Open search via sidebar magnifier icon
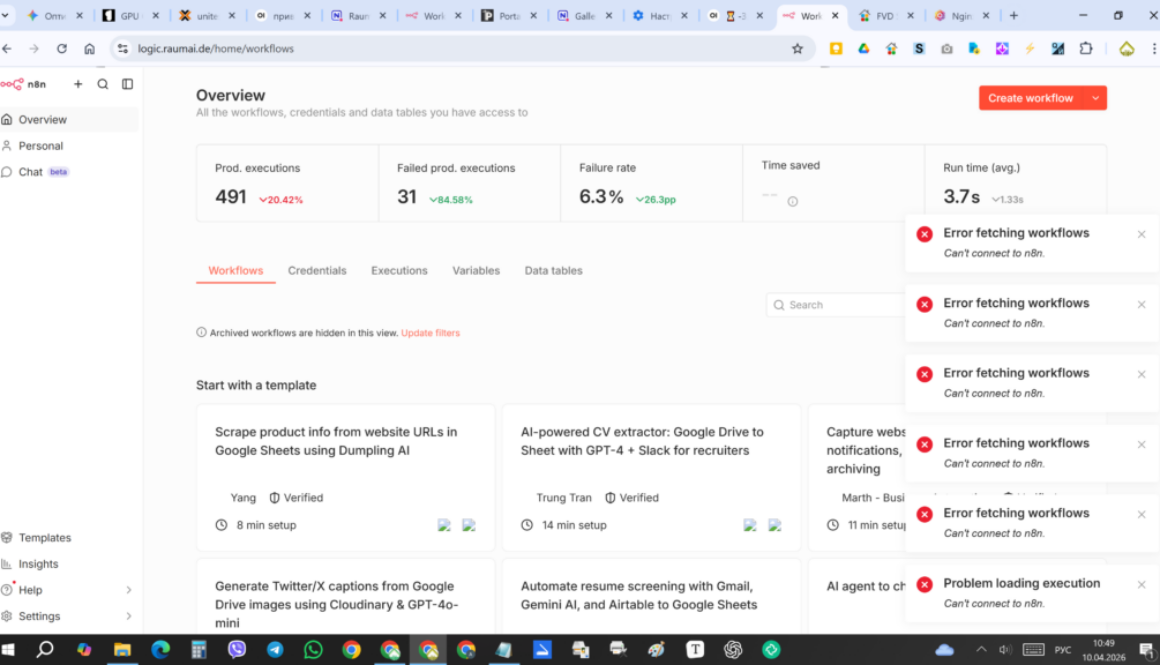 point(103,84)
